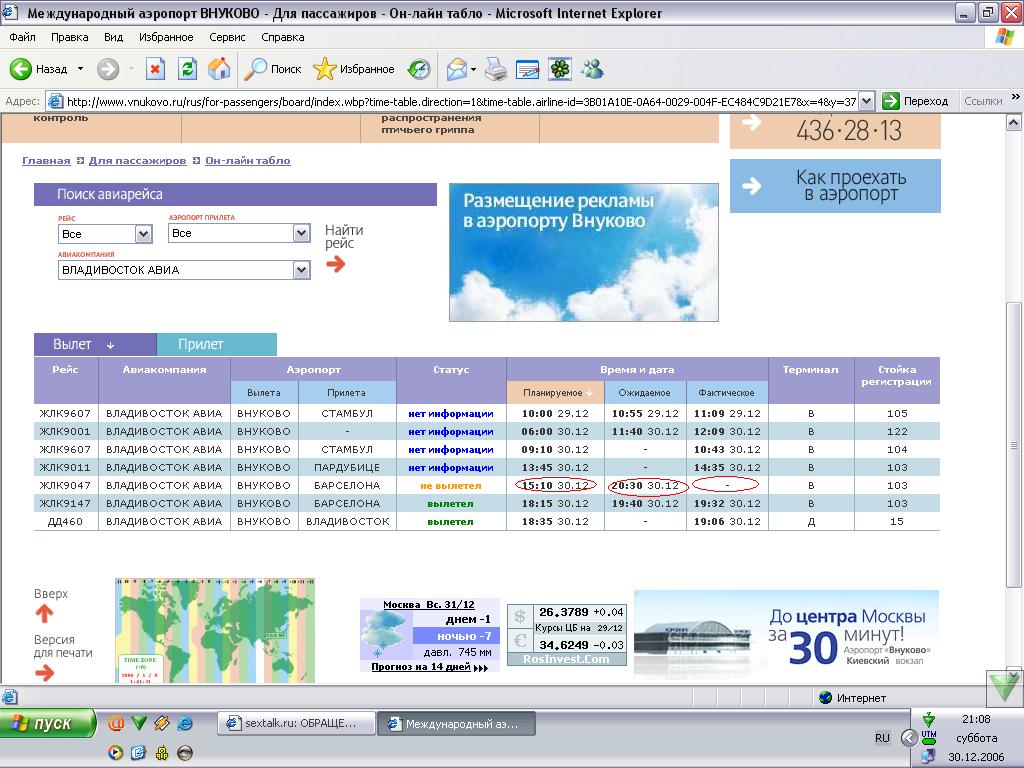The width and height of the screenshot is (1024, 768).
Task: Refresh the page using green arrows icon
Action: pos(187,69)
